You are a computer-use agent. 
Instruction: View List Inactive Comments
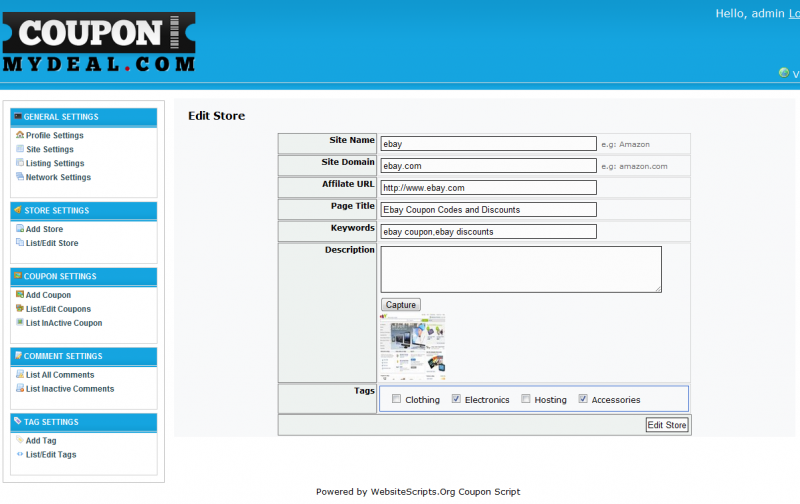tap(70, 389)
